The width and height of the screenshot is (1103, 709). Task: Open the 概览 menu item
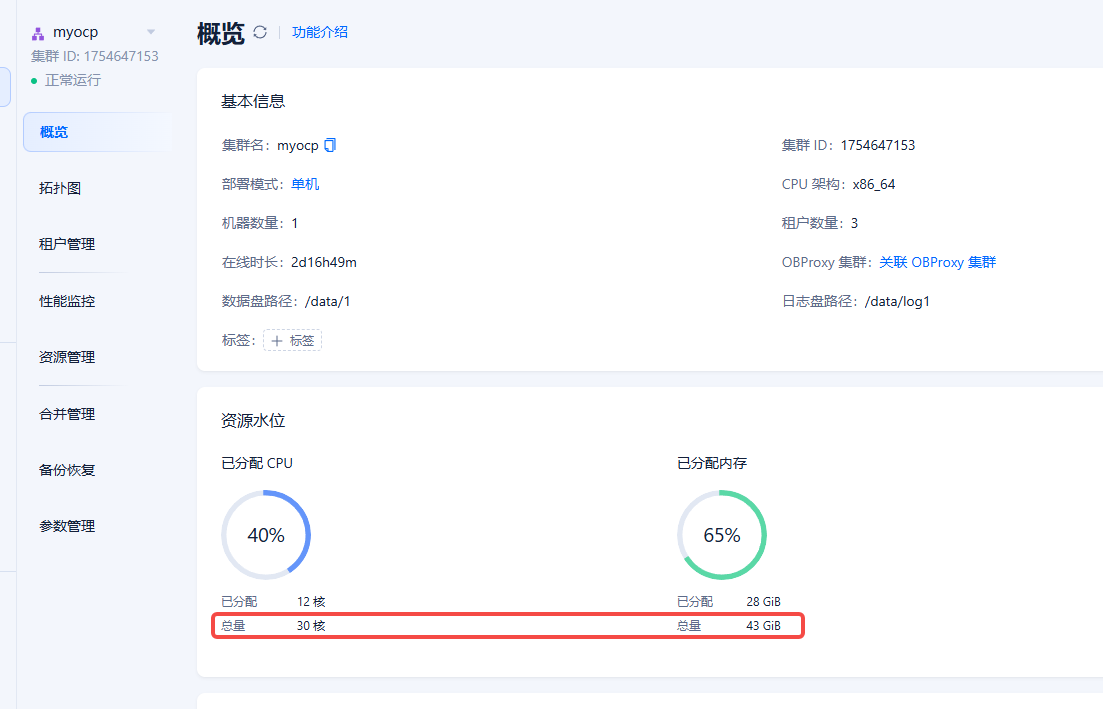(x=98, y=132)
